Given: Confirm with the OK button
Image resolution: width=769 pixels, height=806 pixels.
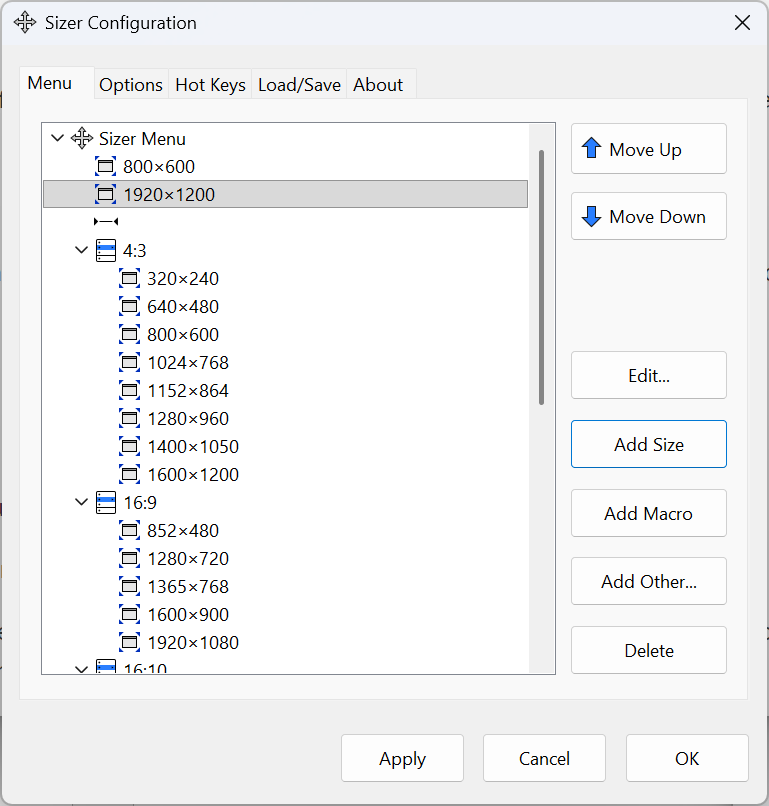Looking at the screenshot, I should pos(687,758).
